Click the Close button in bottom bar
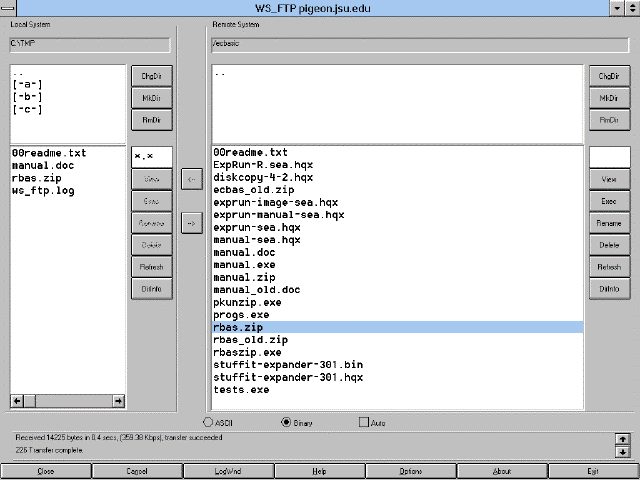This screenshot has width=640, height=480. pyautogui.click(x=46, y=471)
